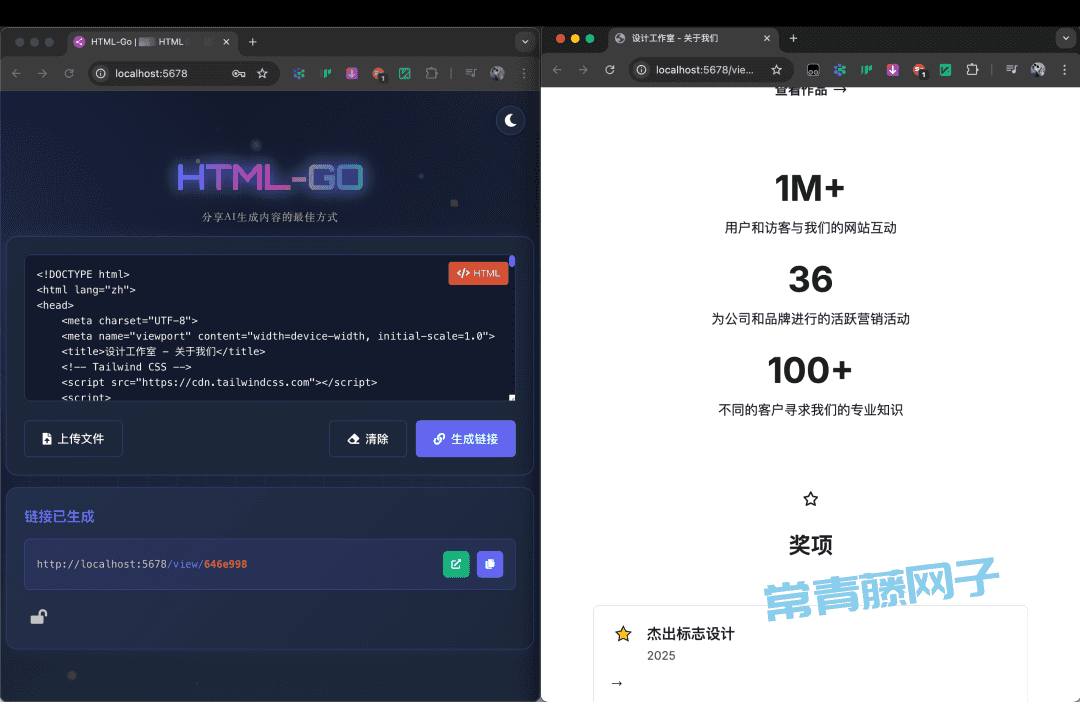Click the star icon above the 奖项 heading
Viewport: 1080px width, 702px height.
pos(810,498)
